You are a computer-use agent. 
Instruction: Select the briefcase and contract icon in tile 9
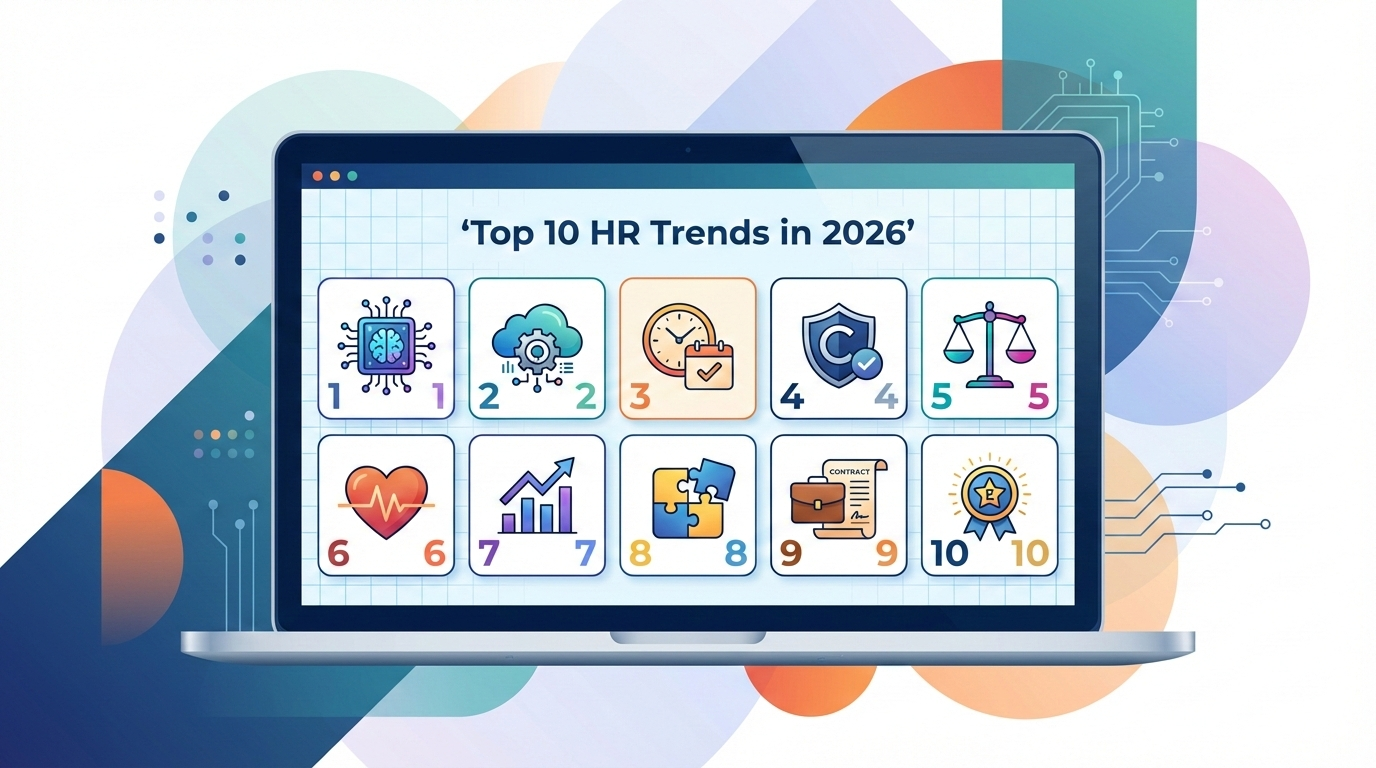click(x=838, y=500)
